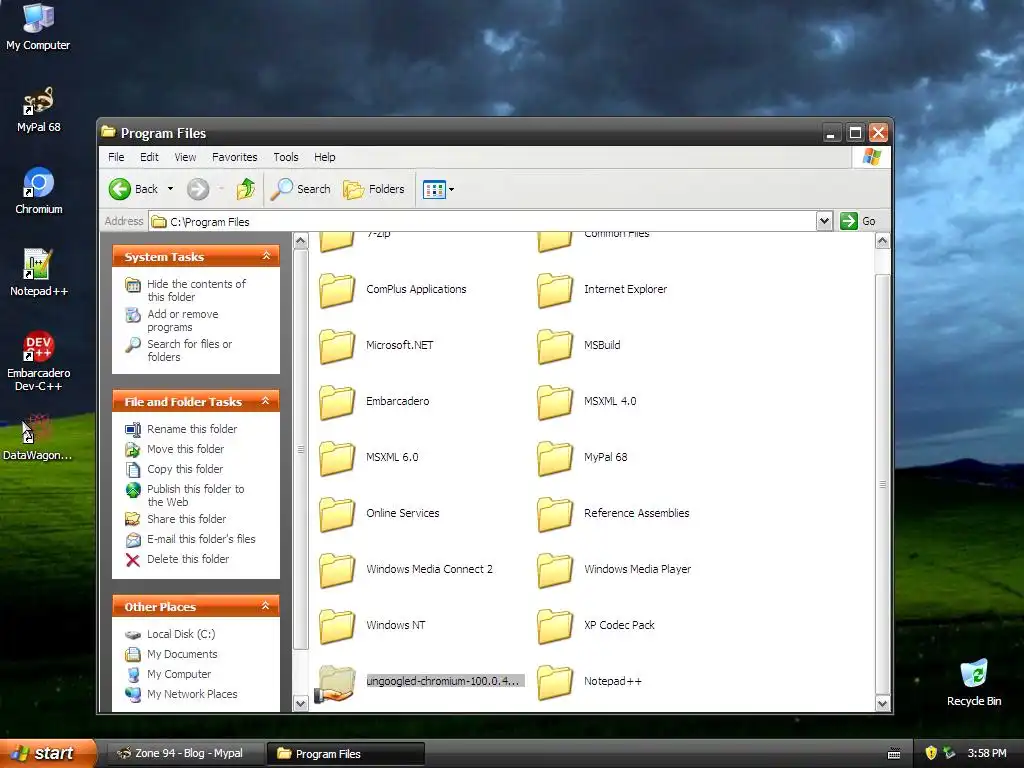The height and width of the screenshot is (768, 1024).
Task: Select the MyPal 68 folder icon
Action: click(x=554, y=458)
